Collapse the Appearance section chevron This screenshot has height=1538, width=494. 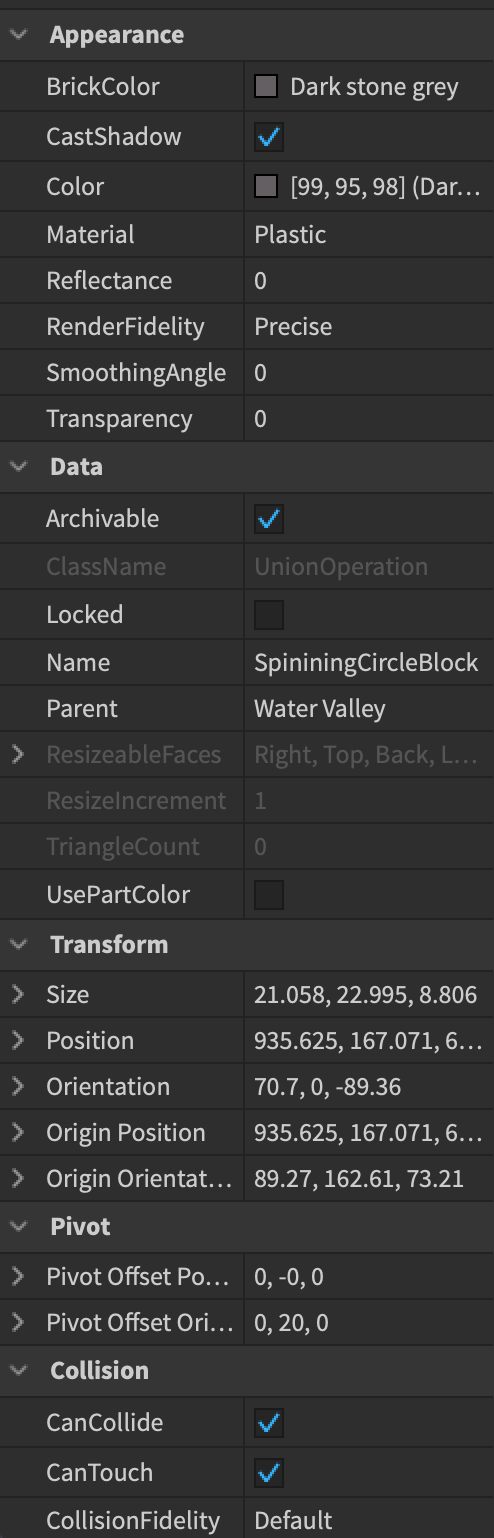pos(18,34)
